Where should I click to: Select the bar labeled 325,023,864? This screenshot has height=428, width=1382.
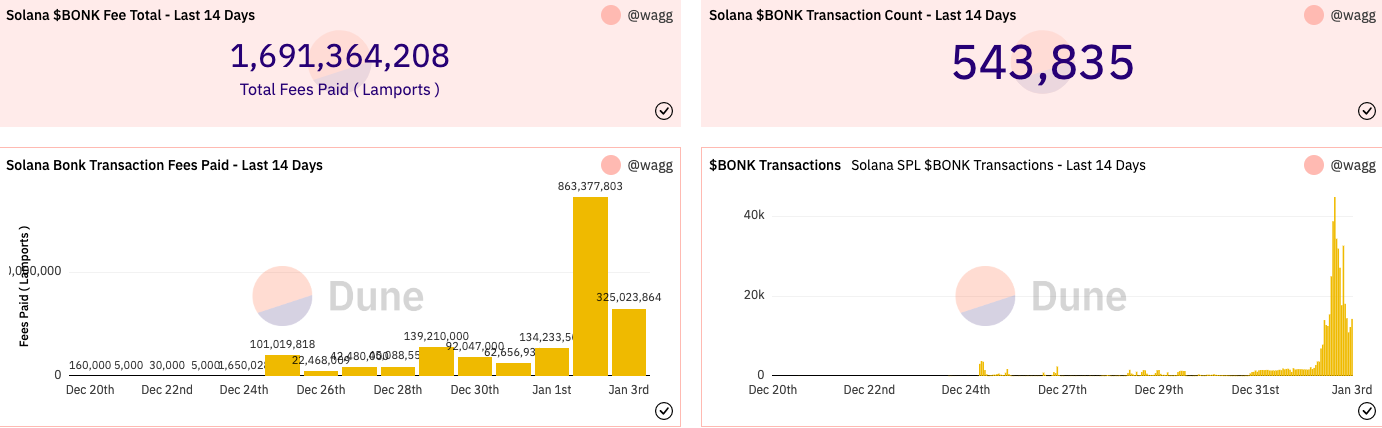tap(629, 342)
